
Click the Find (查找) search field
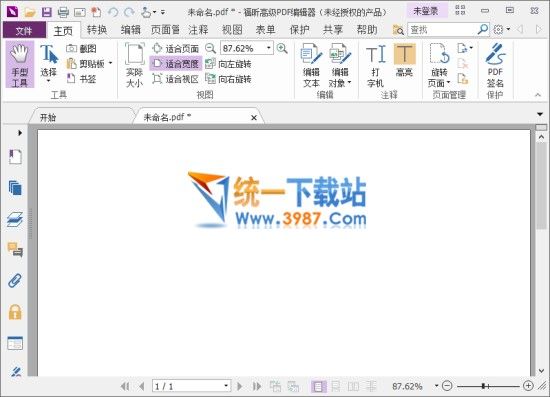coord(442,30)
